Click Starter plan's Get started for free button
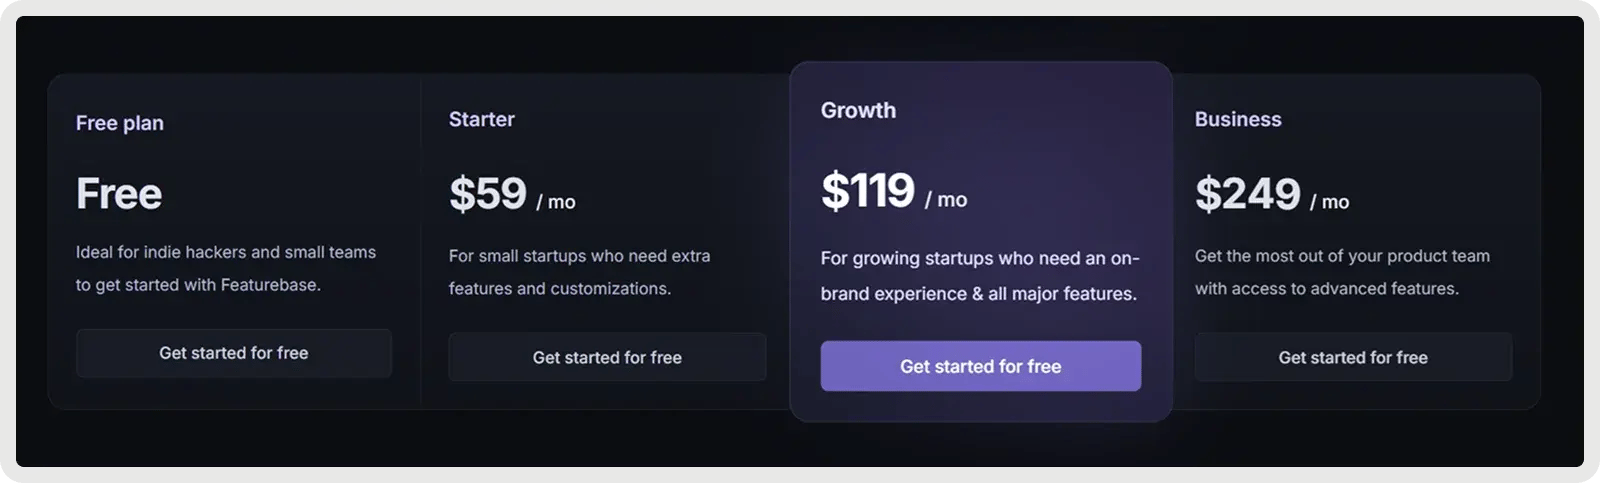1600x483 pixels. click(x=607, y=357)
